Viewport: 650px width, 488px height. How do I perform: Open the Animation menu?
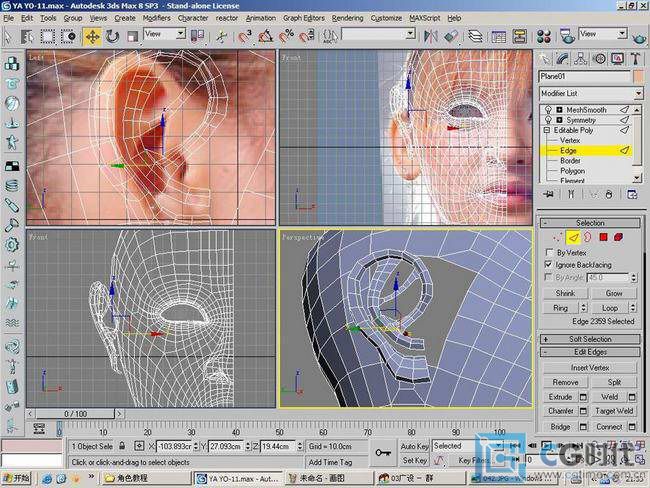coord(260,18)
